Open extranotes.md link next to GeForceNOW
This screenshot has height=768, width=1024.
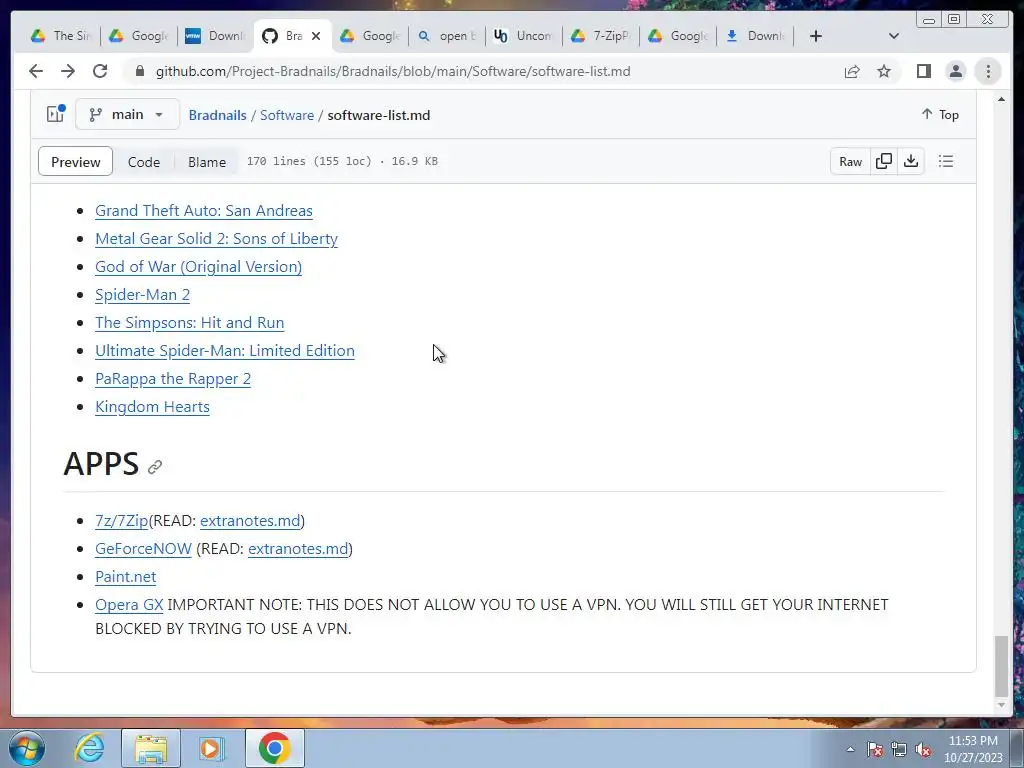[x=298, y=549]
